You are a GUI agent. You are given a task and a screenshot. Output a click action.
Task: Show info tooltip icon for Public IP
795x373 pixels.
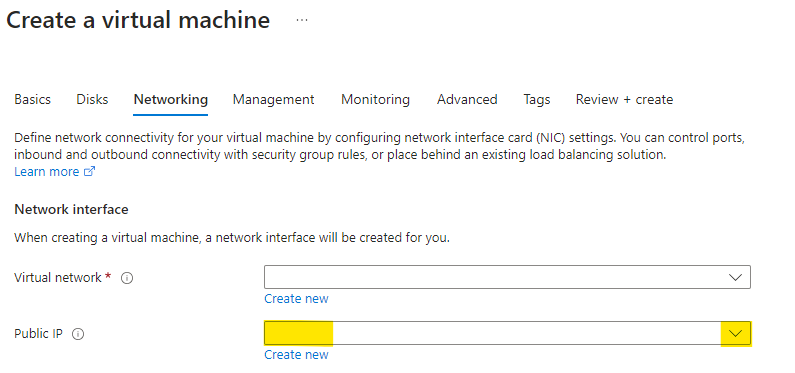[78, 334]
